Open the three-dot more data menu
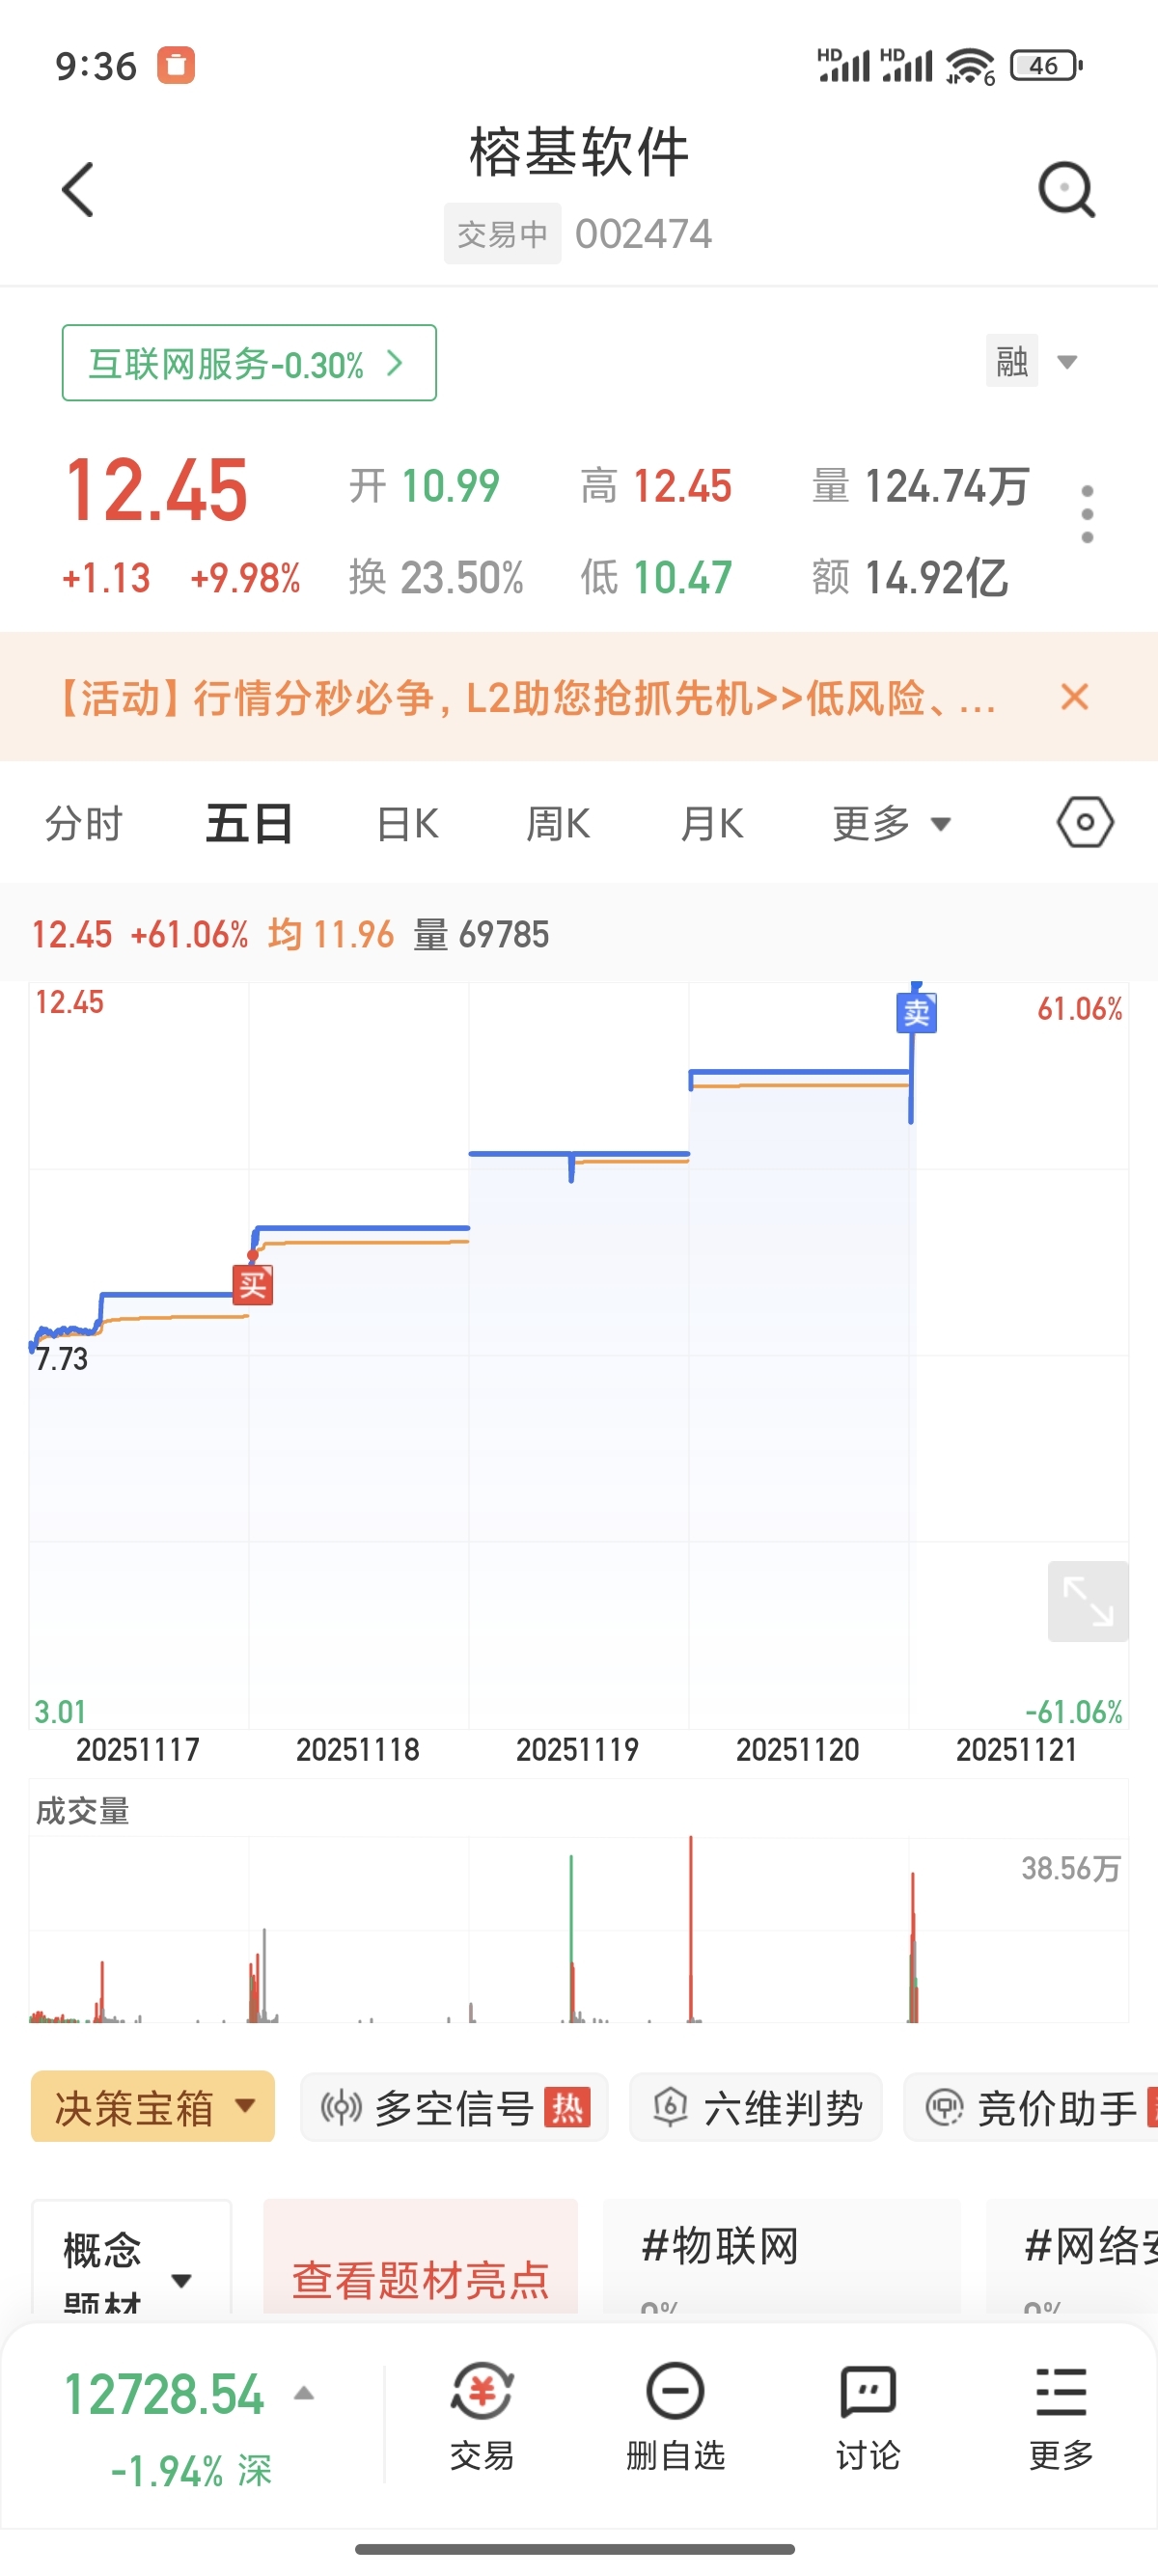 [x=1087, y=514]
